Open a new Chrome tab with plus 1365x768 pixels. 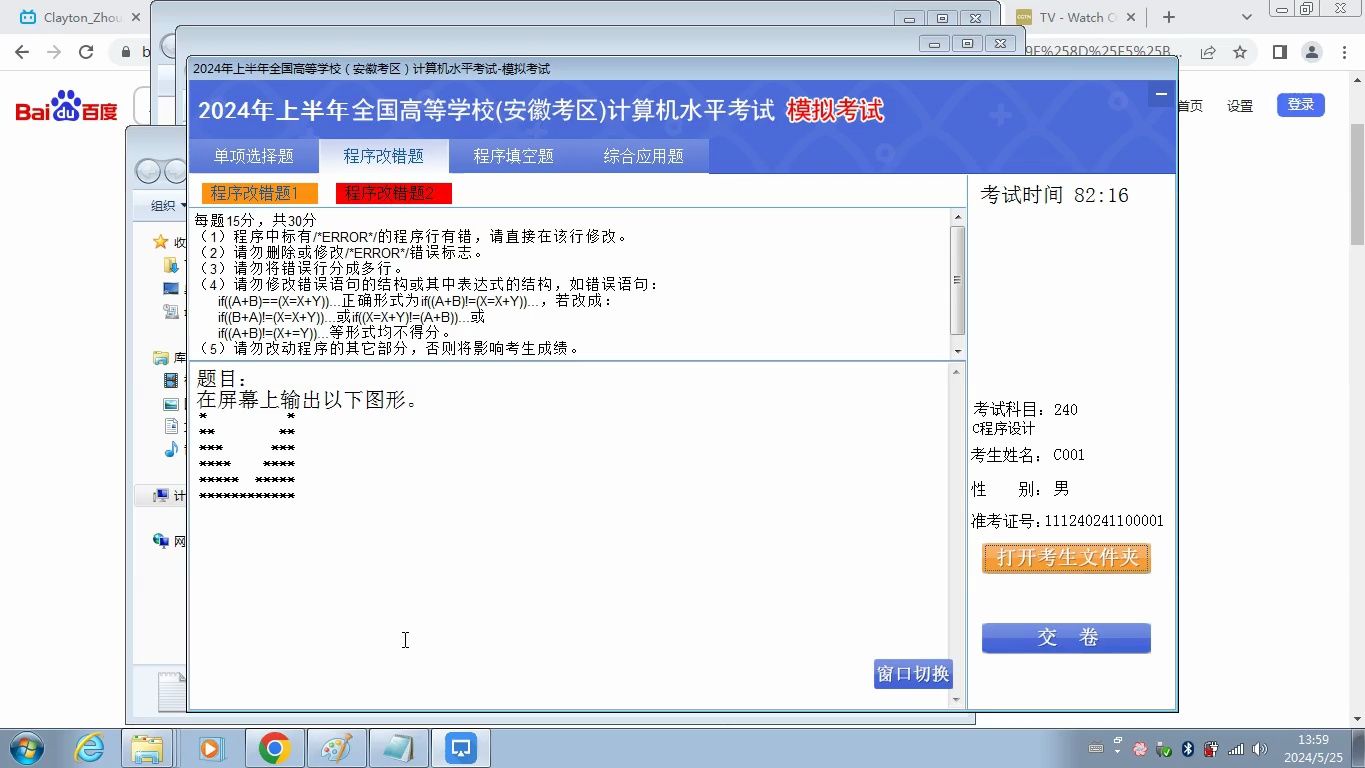point(1169,17)
